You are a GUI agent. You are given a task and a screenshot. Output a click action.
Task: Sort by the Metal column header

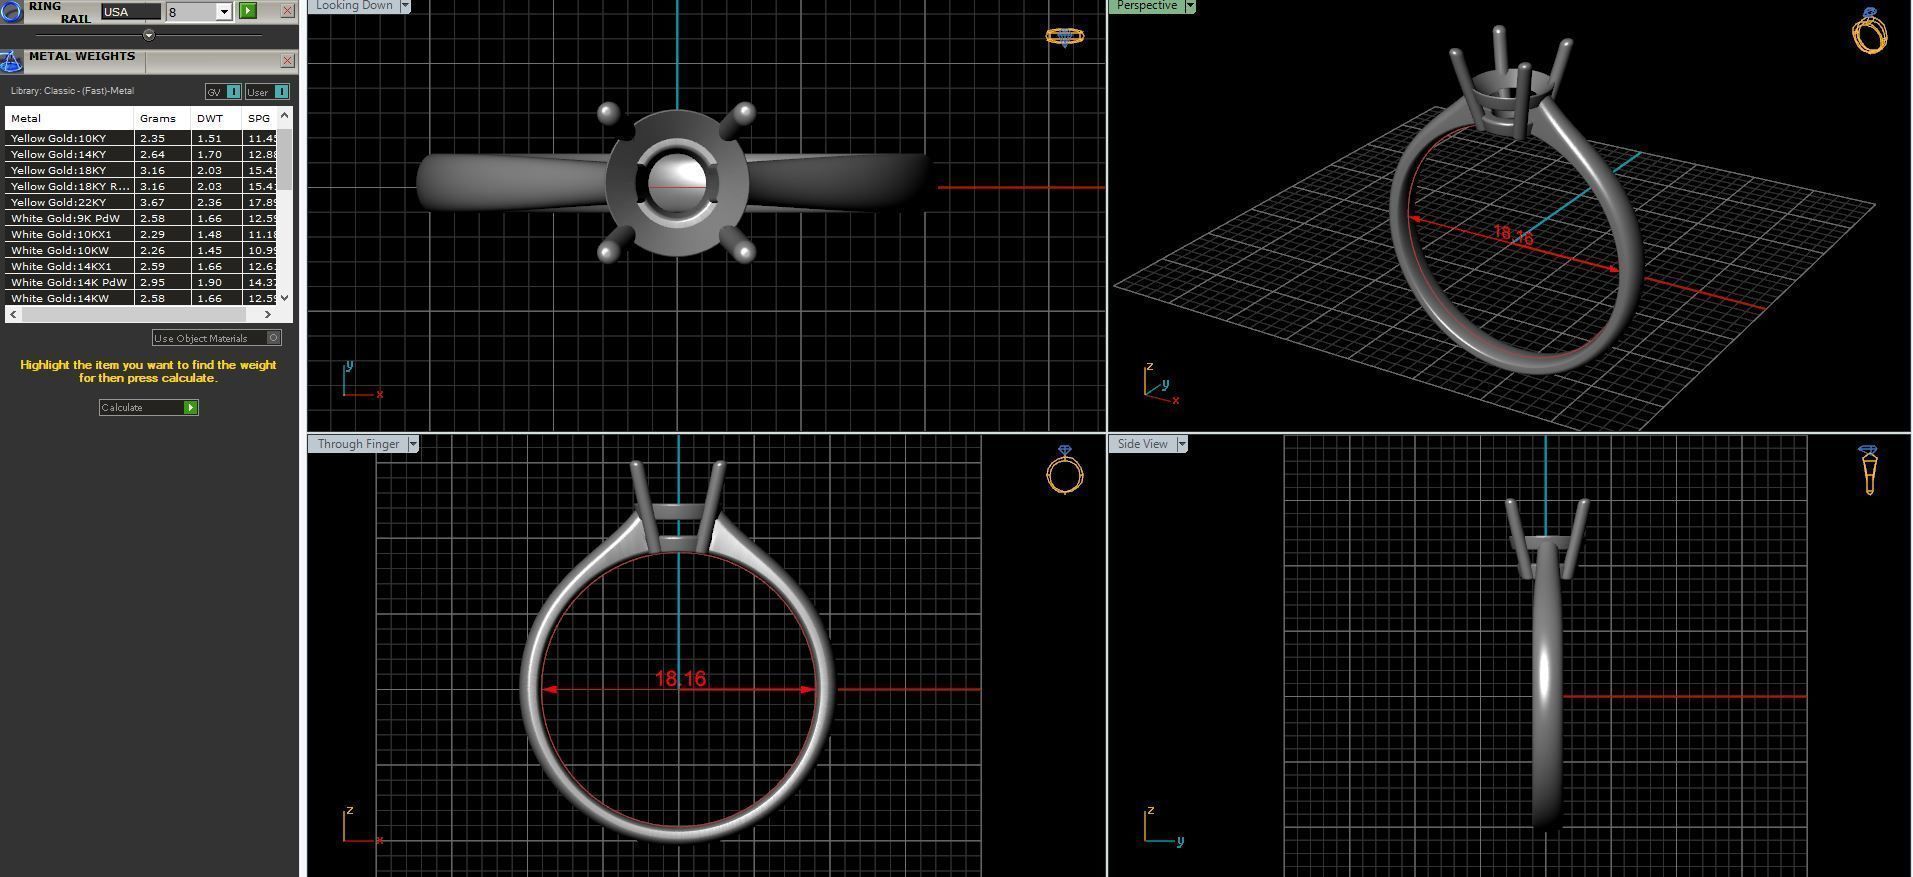pyautogui.click(x=69, y=118)
